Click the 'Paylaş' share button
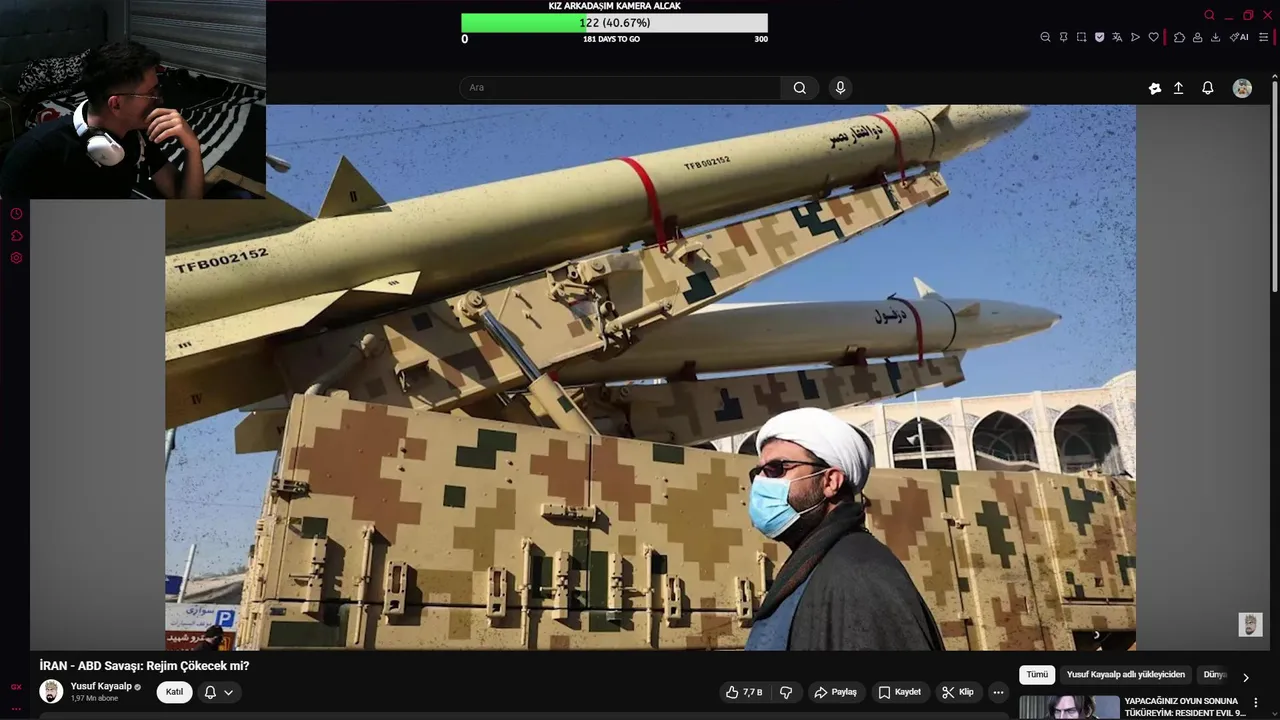 tap(836, 692)
